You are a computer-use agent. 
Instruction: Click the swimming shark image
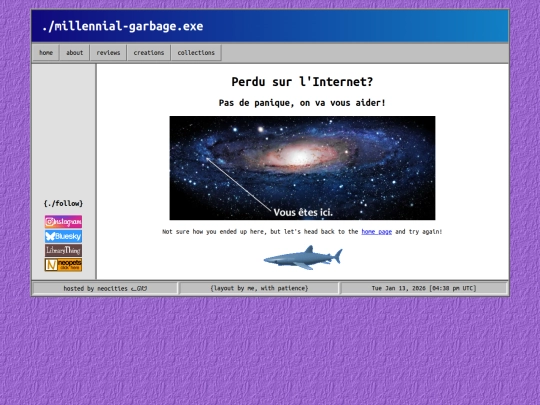tap(303, 257)
